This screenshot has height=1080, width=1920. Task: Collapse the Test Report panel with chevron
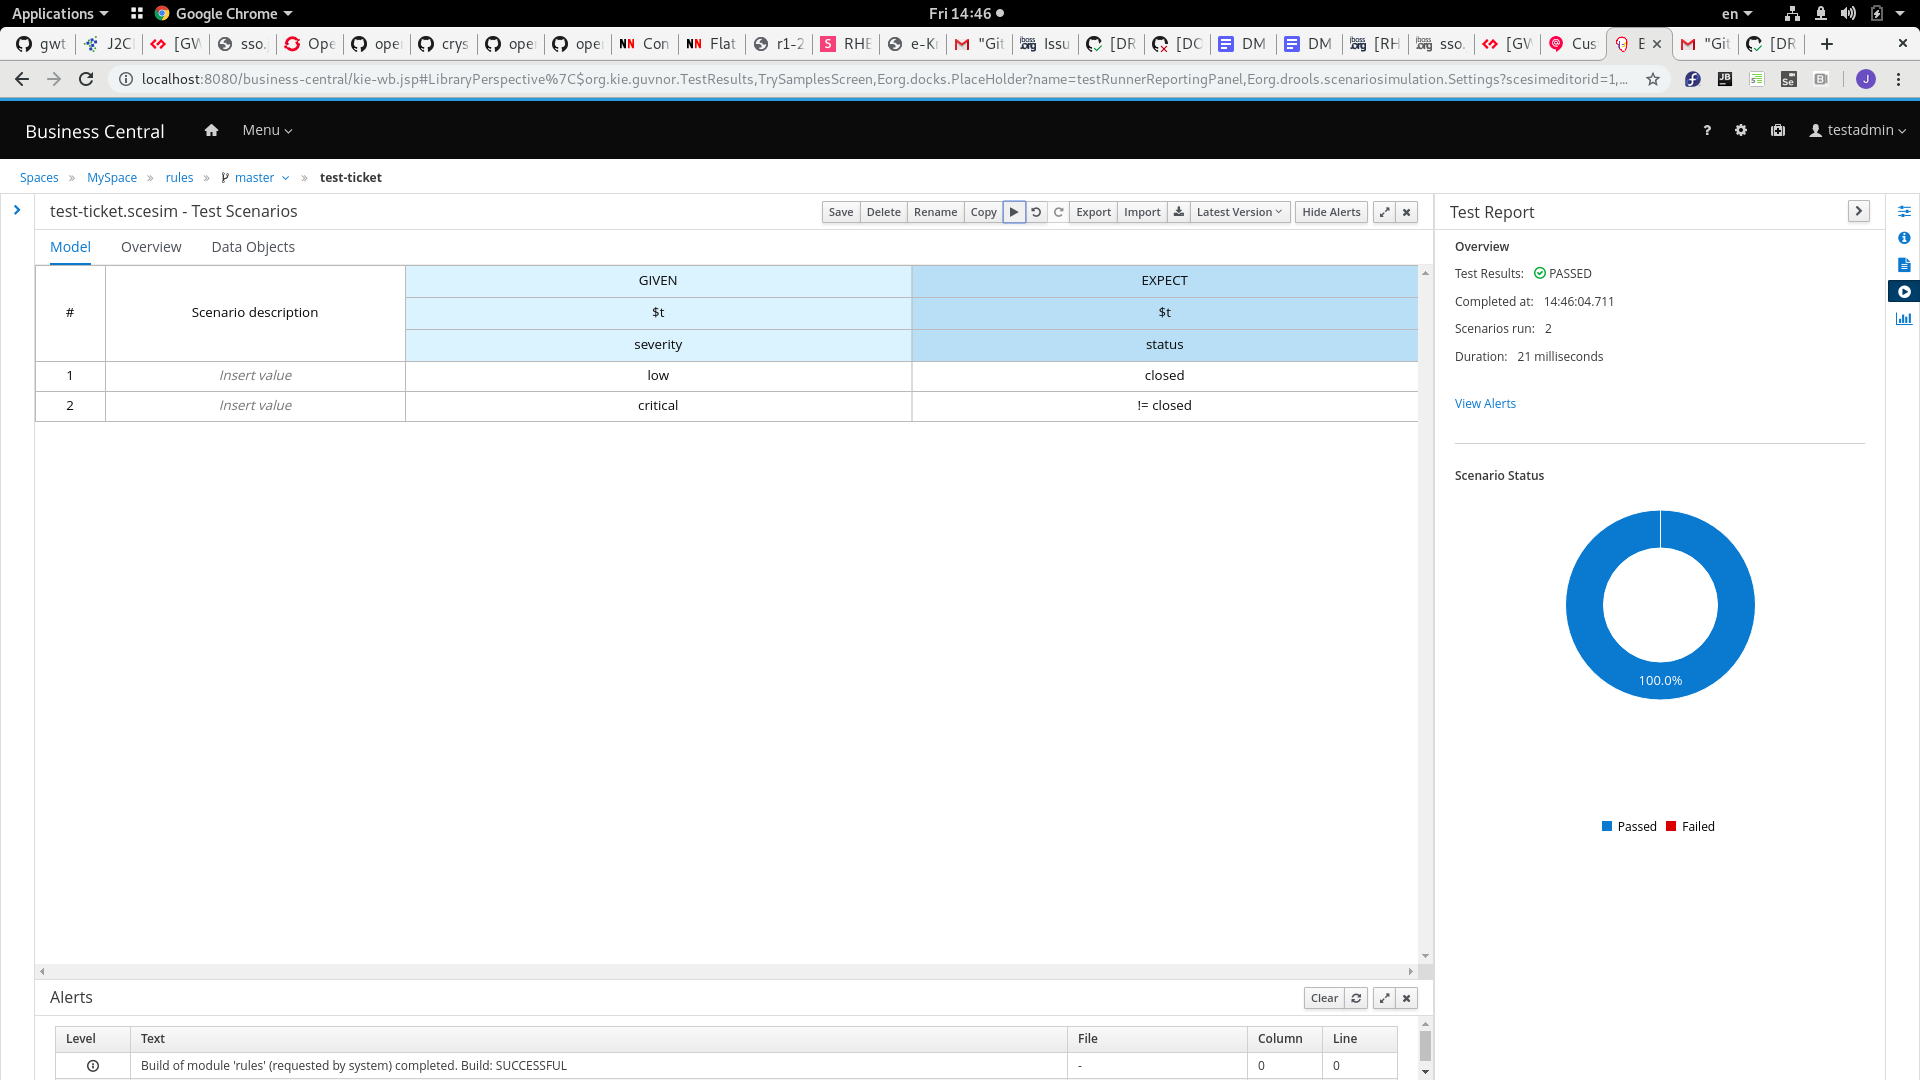(1858, 211)
